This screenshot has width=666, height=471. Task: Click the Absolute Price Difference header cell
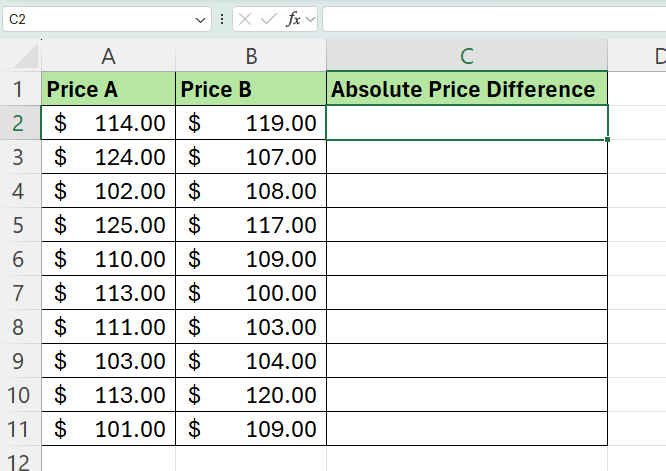(467, 90)
